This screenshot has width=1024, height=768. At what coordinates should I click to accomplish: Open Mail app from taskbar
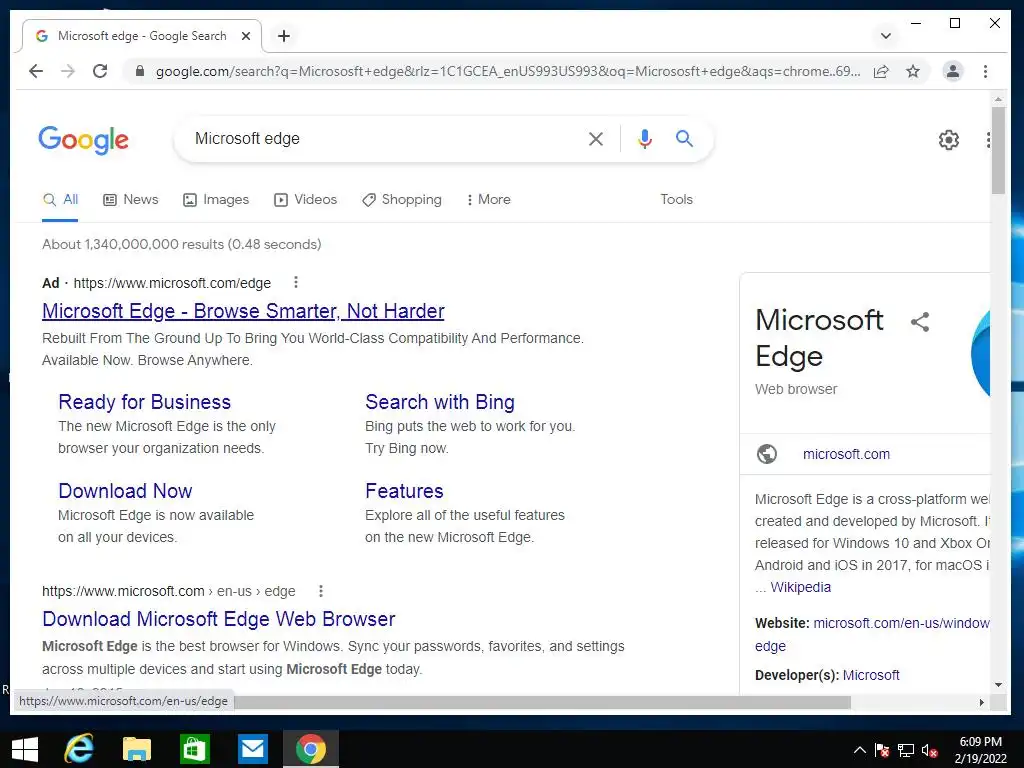click(252, 749)
